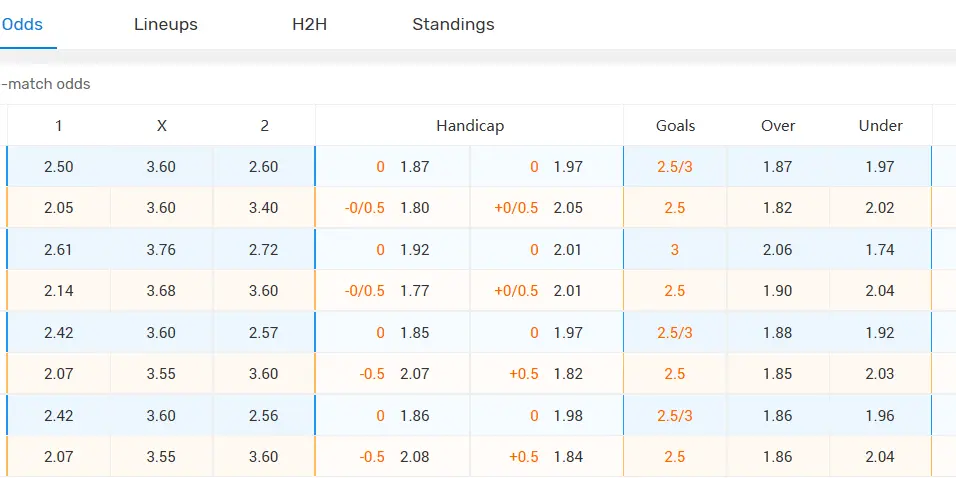
Task: Click home odds 2.61
Action: (59, 249)
